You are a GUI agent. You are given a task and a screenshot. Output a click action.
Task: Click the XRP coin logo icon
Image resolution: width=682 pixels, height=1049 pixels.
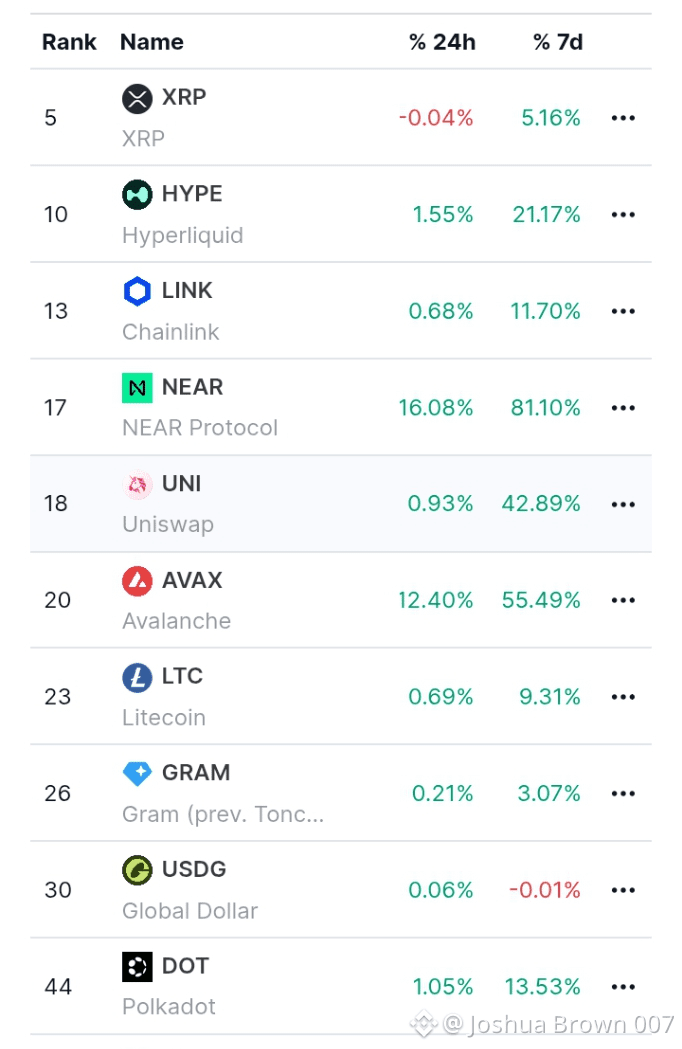(x=137, y=99)
